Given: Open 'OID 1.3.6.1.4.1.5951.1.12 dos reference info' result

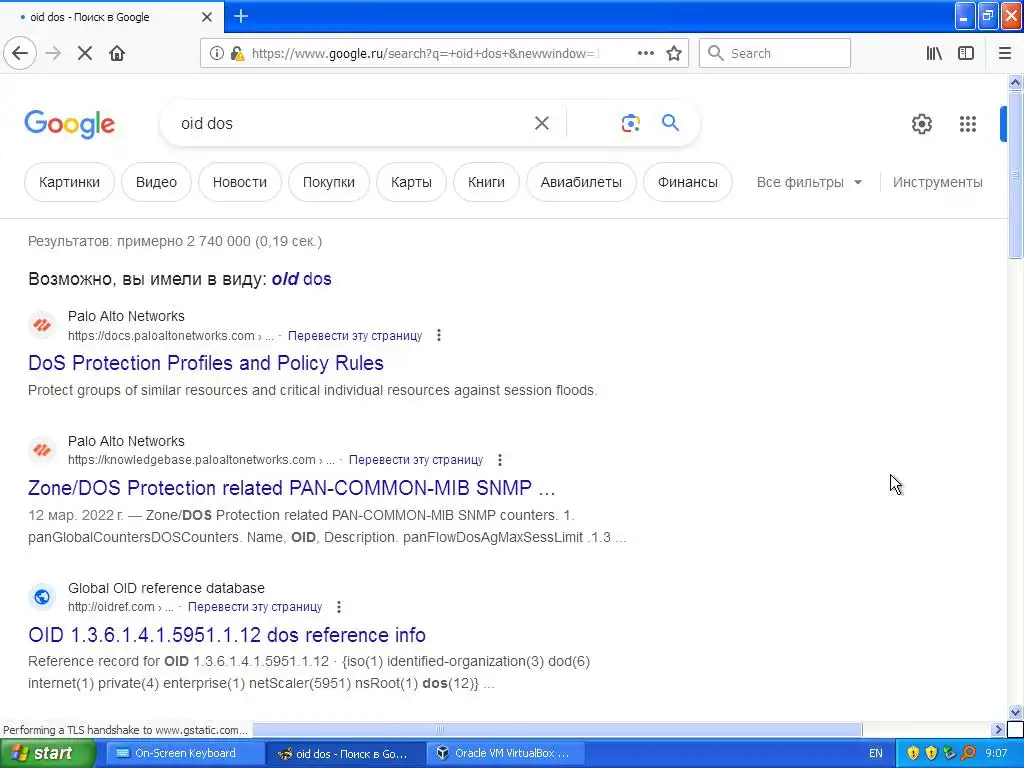Looking at the screenshot, I should 227,634.
